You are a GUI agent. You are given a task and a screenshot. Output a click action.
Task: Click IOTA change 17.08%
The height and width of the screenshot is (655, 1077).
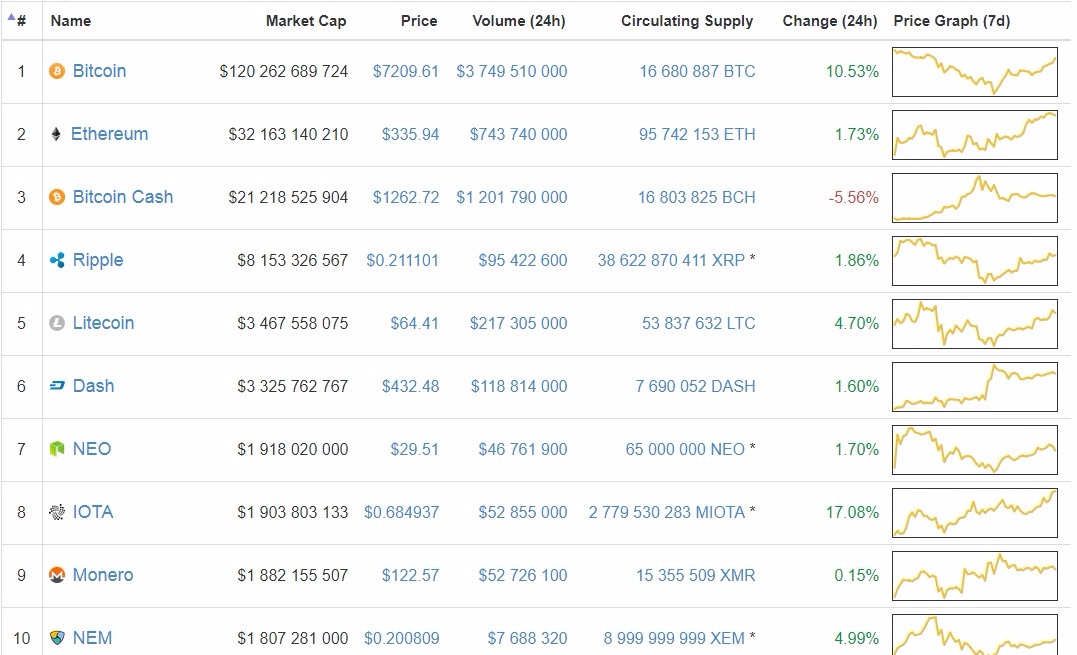852,512
